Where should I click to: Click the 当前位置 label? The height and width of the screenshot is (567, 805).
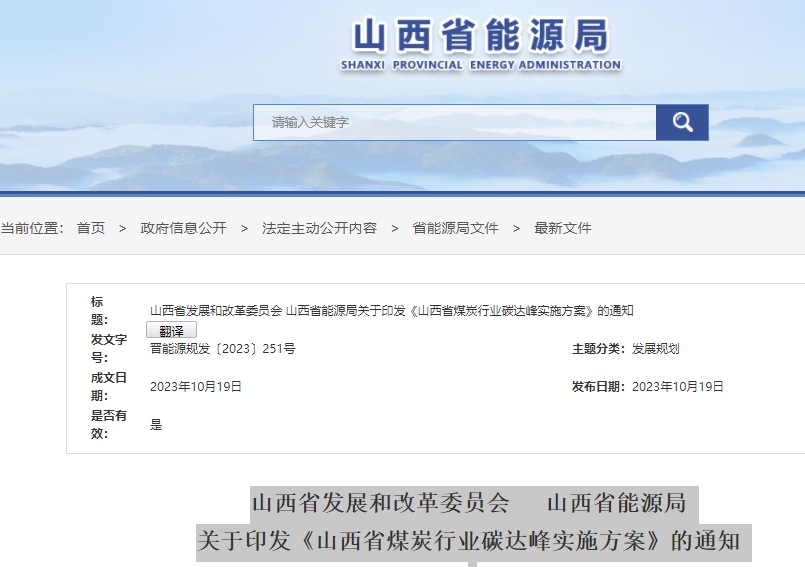click(31, 228)
